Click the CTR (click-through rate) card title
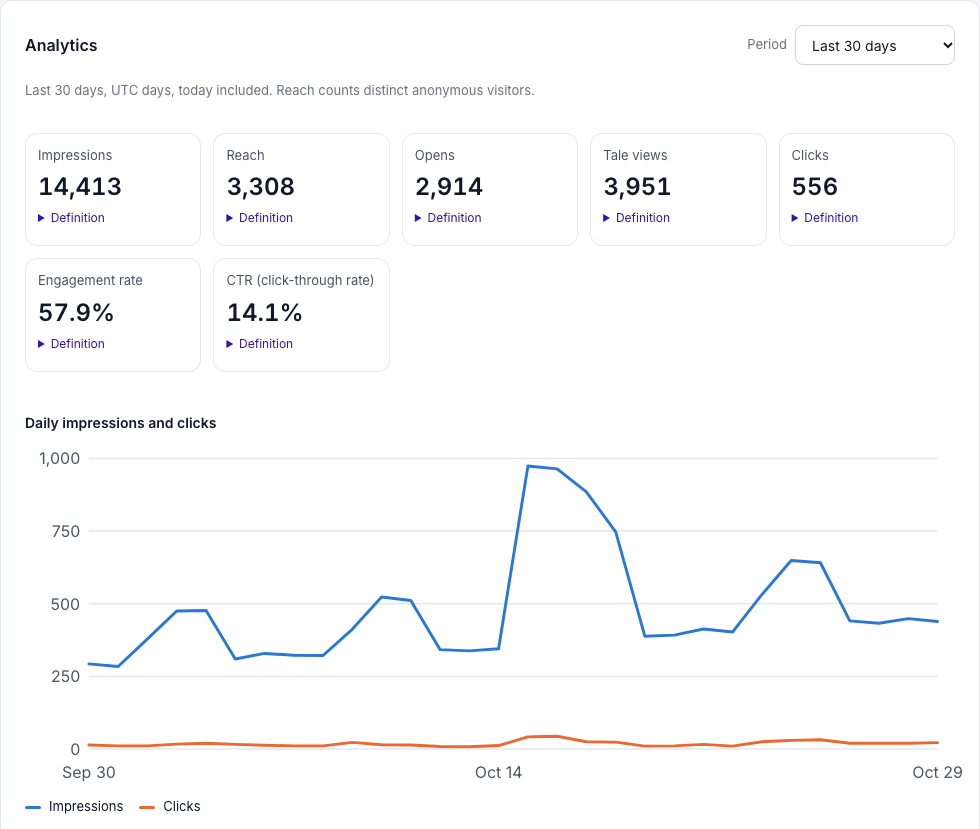The width and height of the screenshot is (980, 829). (x=300, y=280)
